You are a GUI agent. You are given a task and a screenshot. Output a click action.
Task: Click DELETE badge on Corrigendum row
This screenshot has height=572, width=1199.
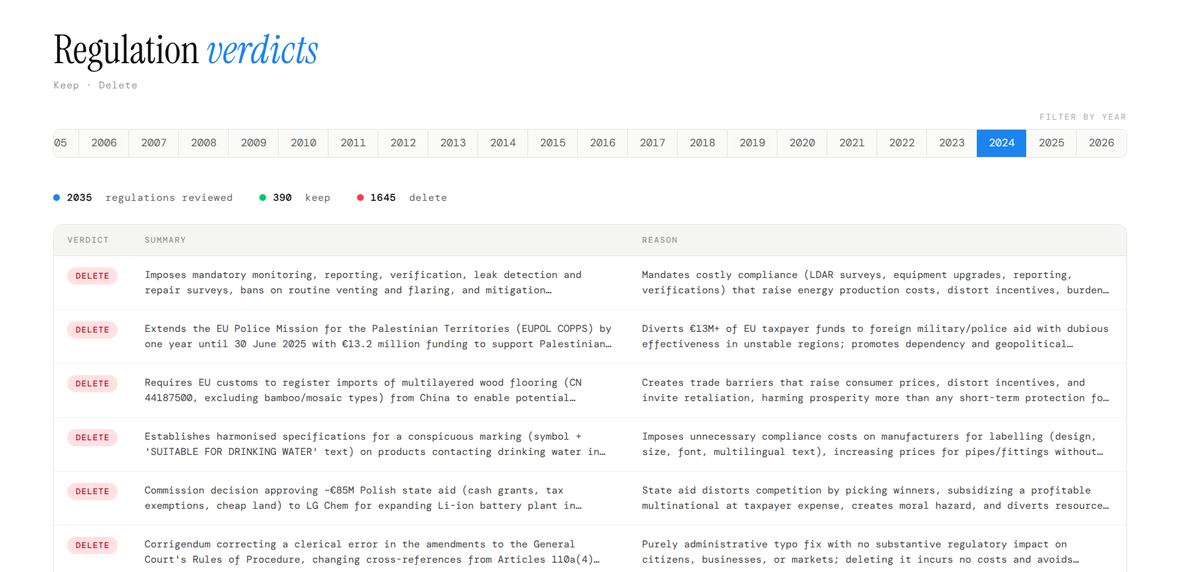pyautogui.click(x=93, y=545)
